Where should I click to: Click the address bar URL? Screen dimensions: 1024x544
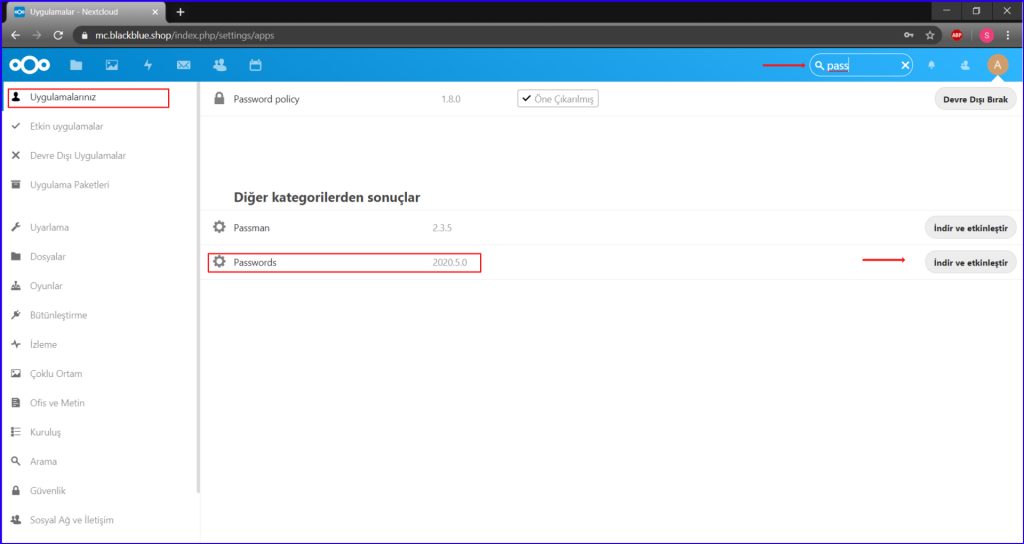pos(185,35)
